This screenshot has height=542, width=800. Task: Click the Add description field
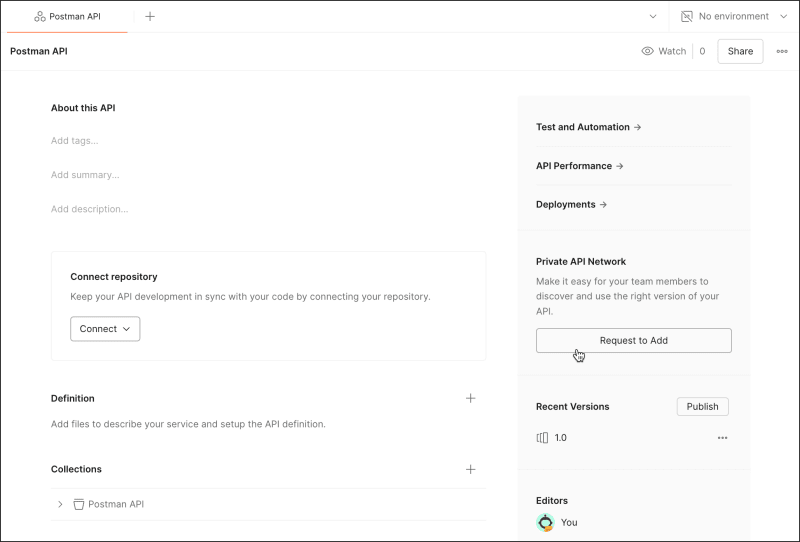coord(89,209)
